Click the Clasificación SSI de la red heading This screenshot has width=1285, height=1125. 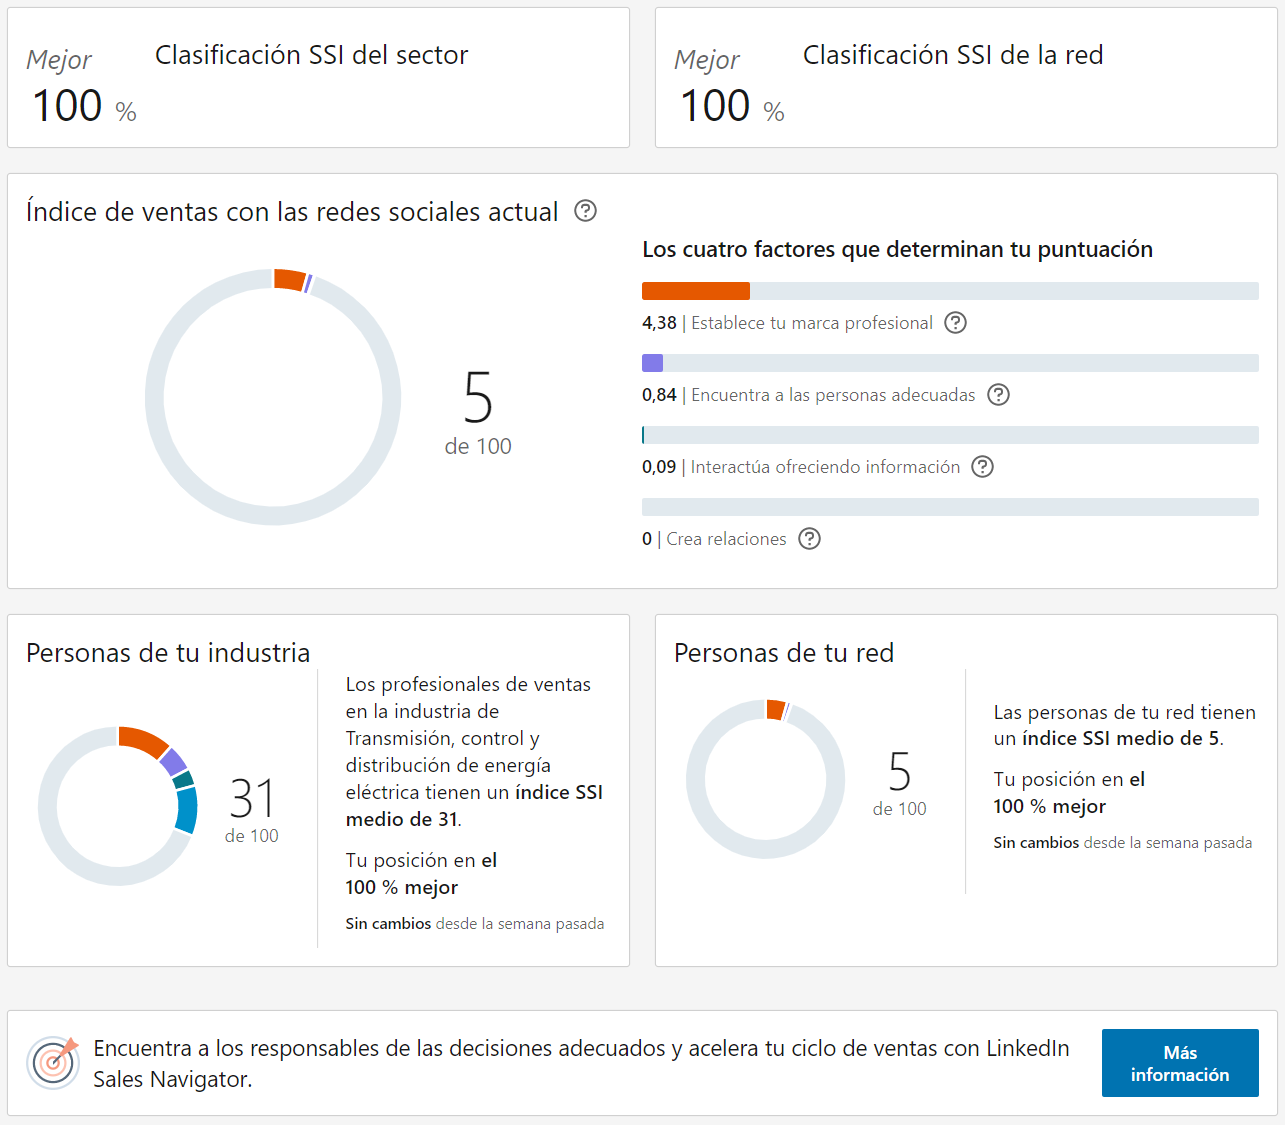tap(953, 55)
